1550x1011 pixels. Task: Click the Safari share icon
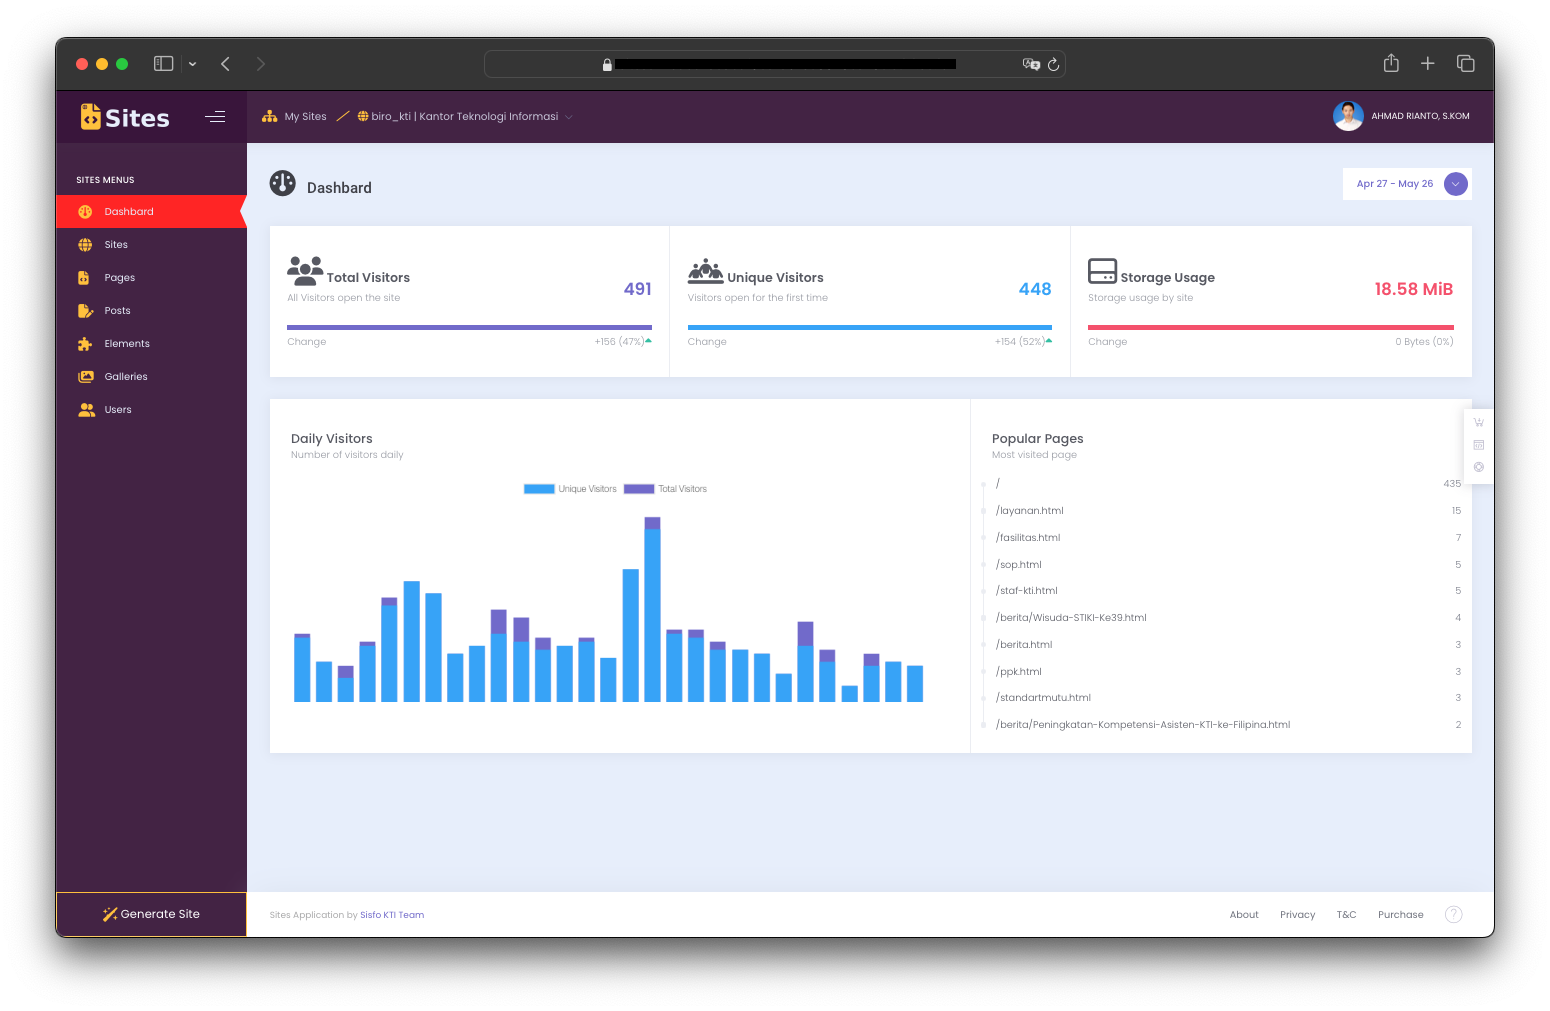coord(1390,64)
